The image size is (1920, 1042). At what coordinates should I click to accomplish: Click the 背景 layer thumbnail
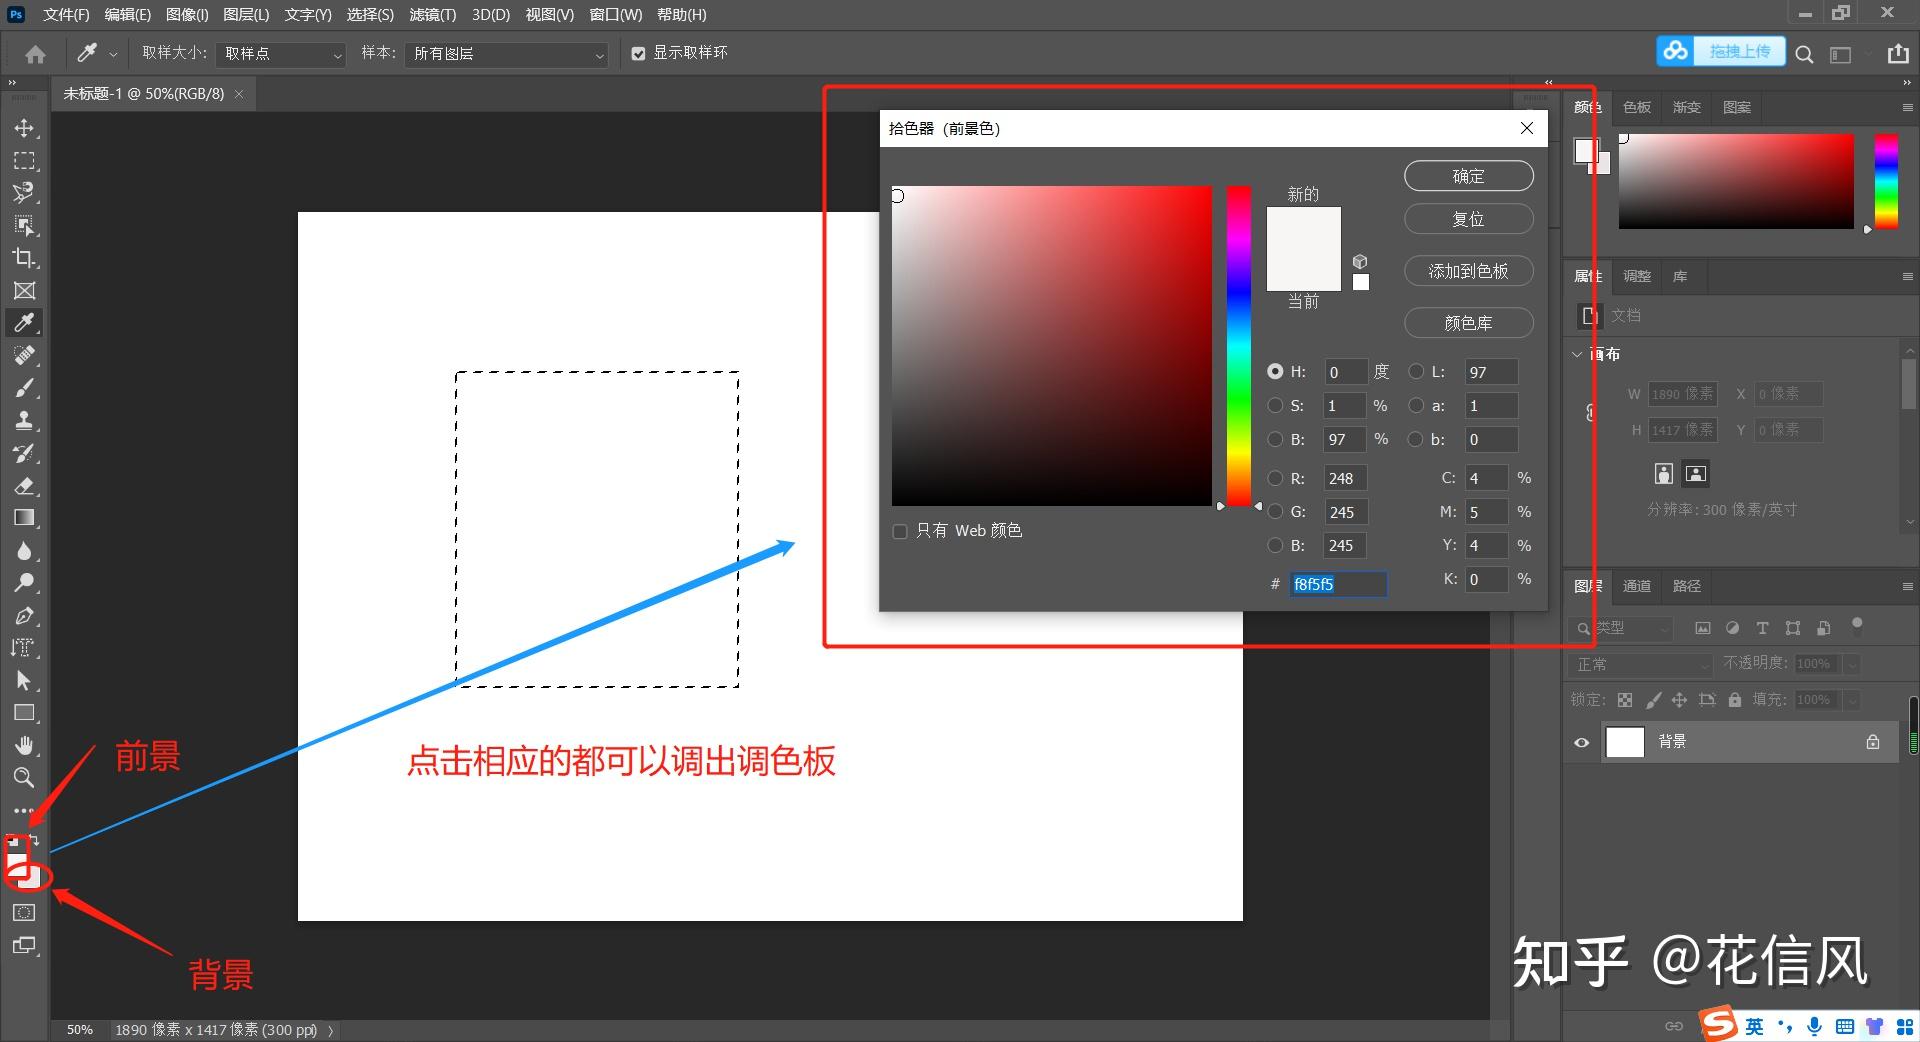1625,742
